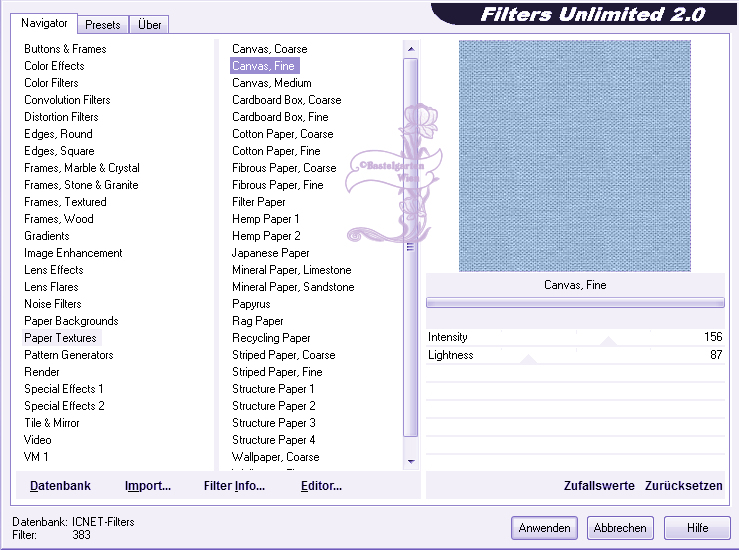Select Frames, Textured category
739x550 pixels.
coord(65,202)
